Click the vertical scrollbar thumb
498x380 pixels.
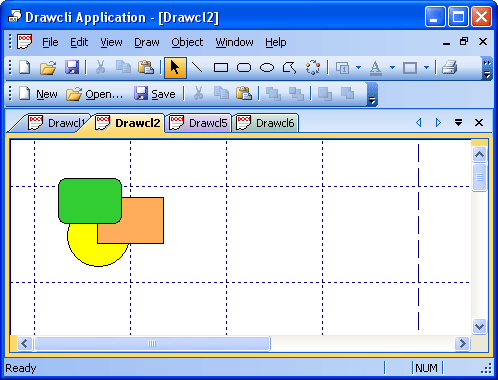(479, 177)
